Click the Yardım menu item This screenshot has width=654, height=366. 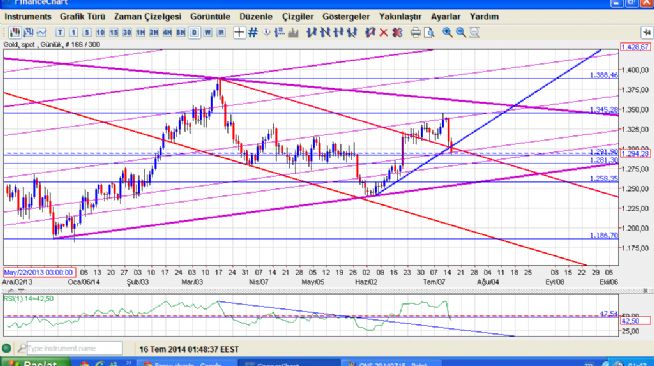484,17
